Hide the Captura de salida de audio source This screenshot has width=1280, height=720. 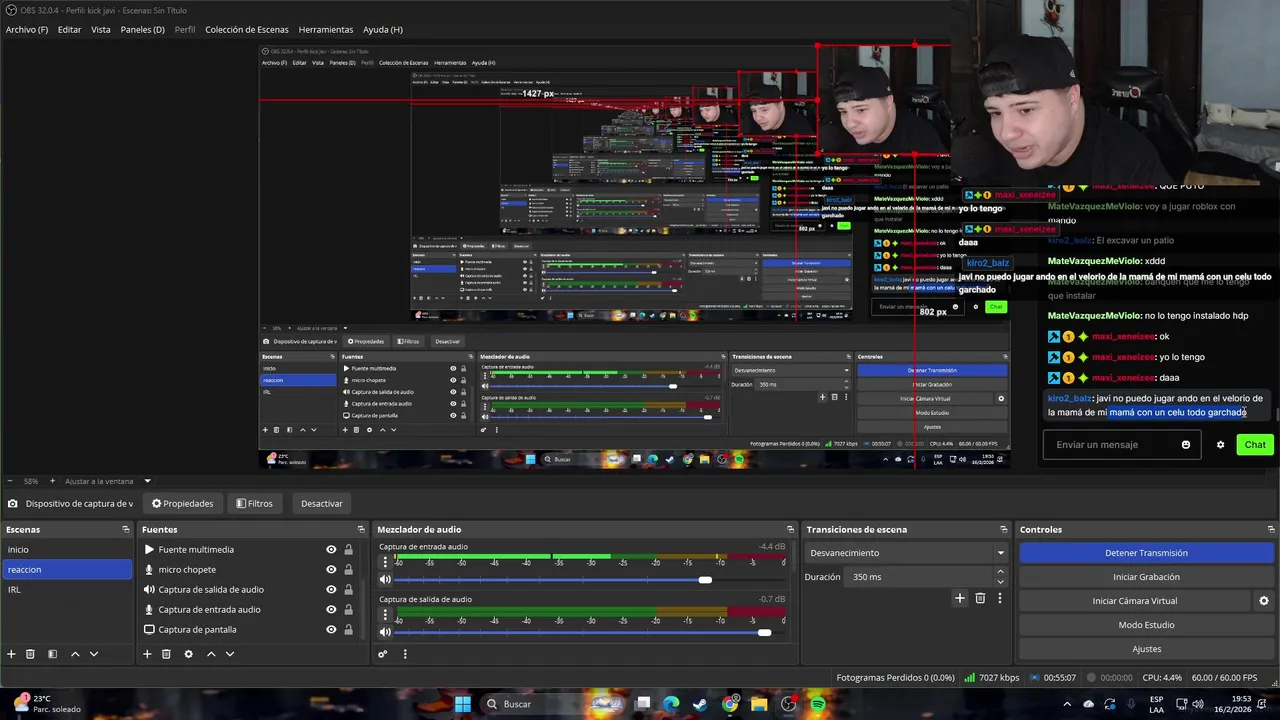pyautogui.click(x=331, y=589)
